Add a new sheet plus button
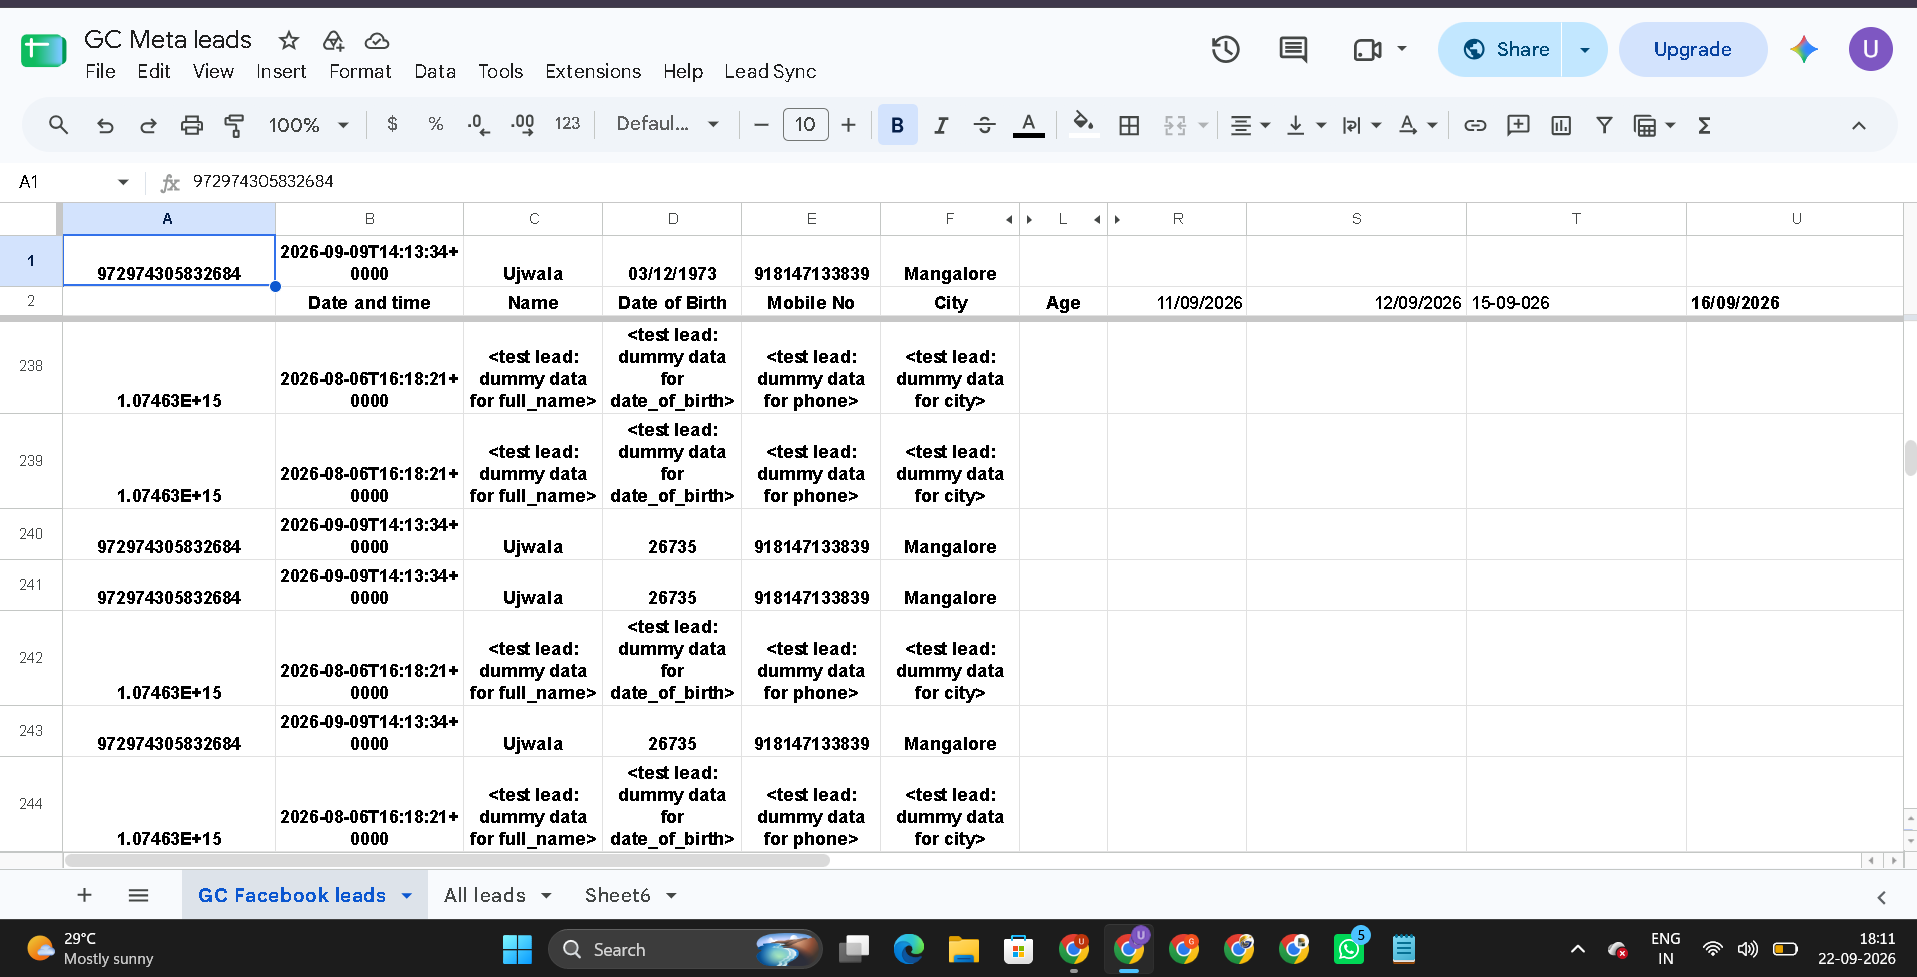The image size is (1917, 977). click(x=85, y=895)
